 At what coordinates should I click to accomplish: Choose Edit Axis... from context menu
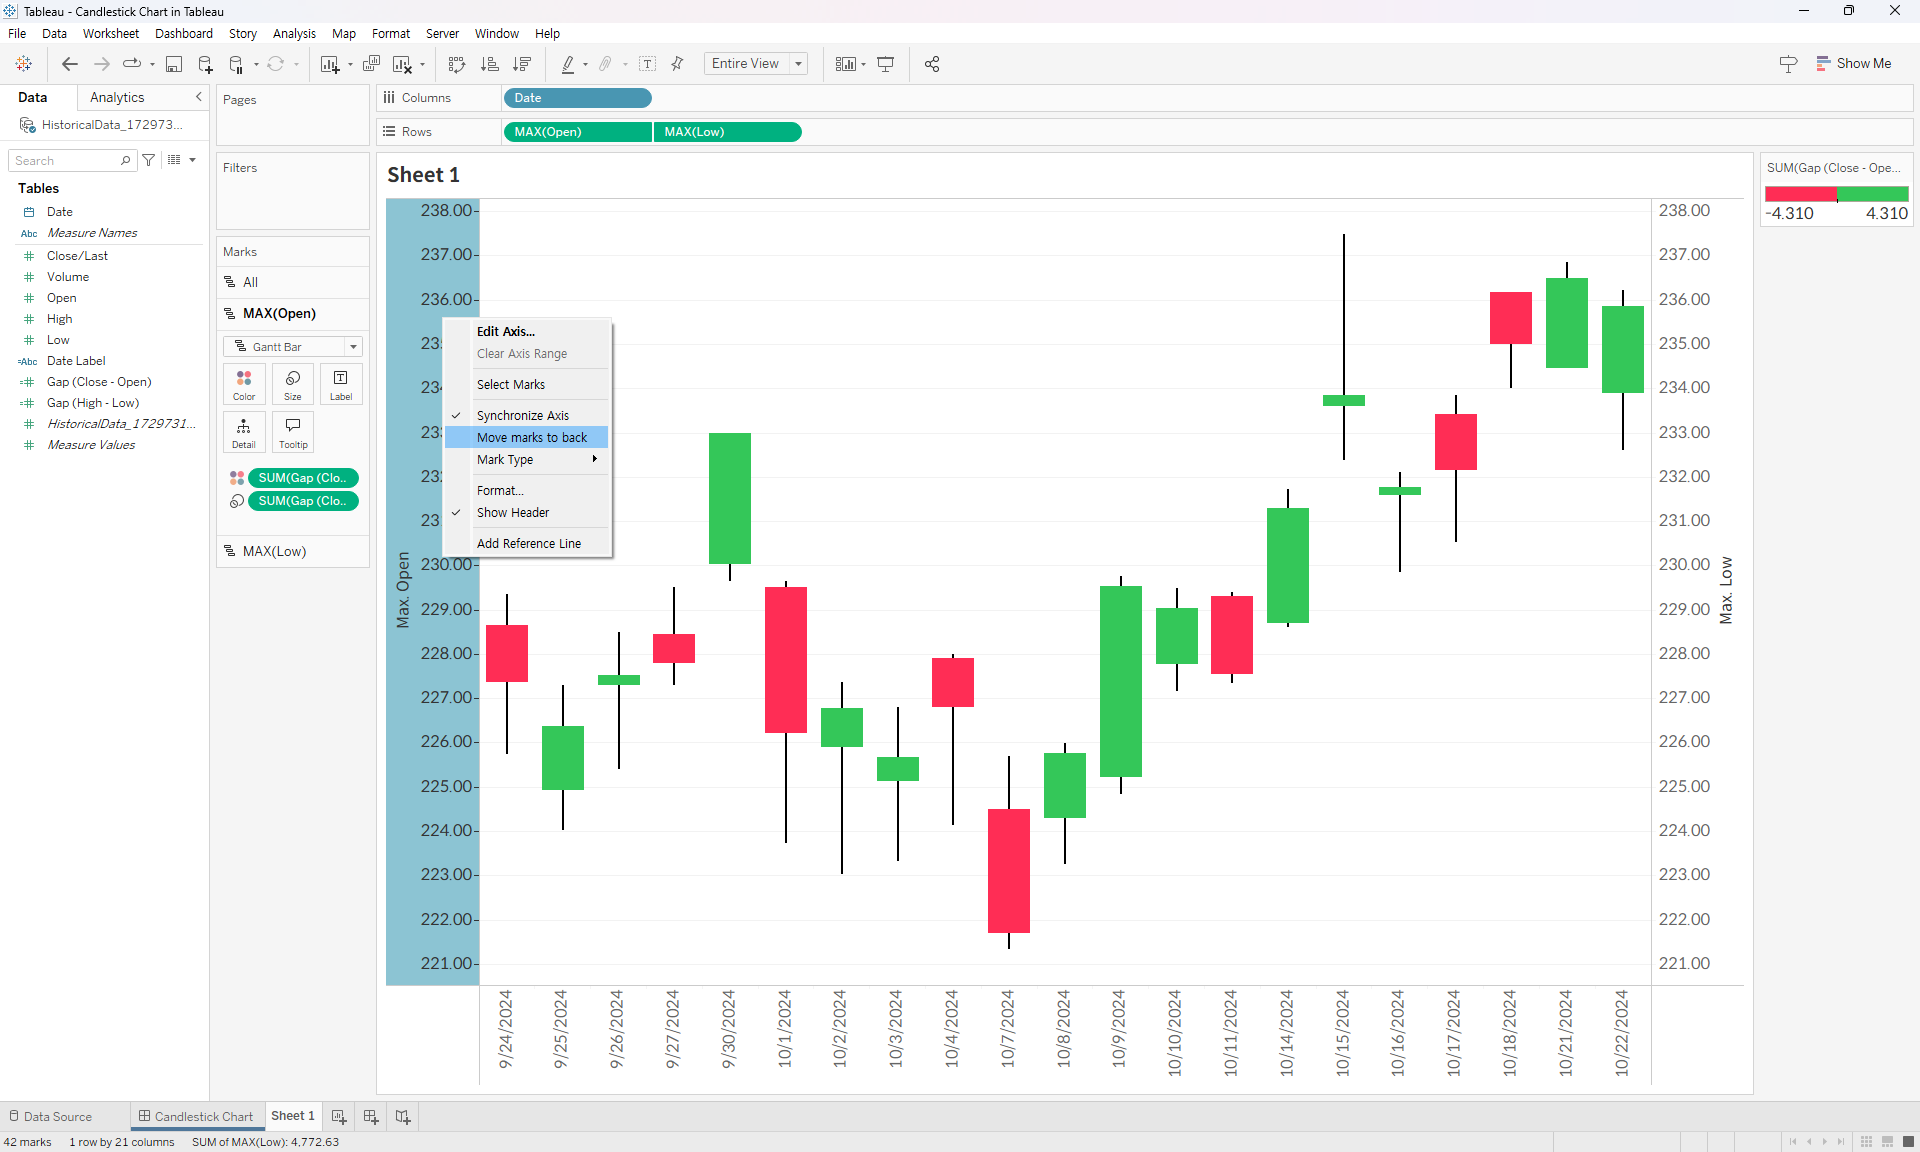coord(505,331)
